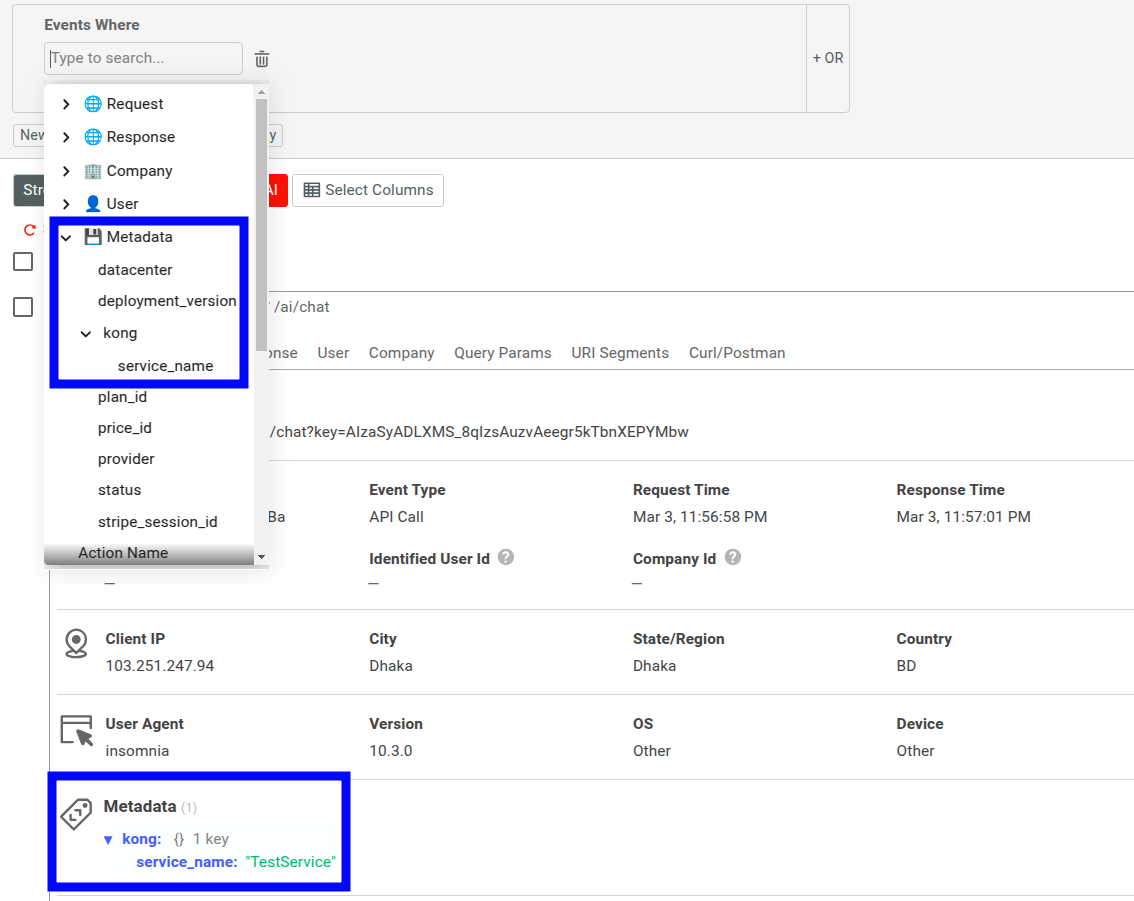This screenshot has height=901, width=1134.
Task: Collapse the kong object in Metadata panel
Action: coord(109,840)
